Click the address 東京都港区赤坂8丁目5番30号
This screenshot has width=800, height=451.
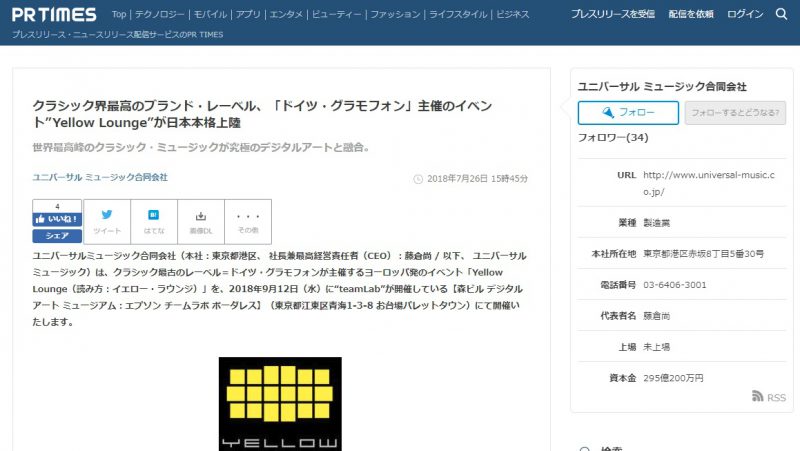pyautogui.click(x=703, y=254)
